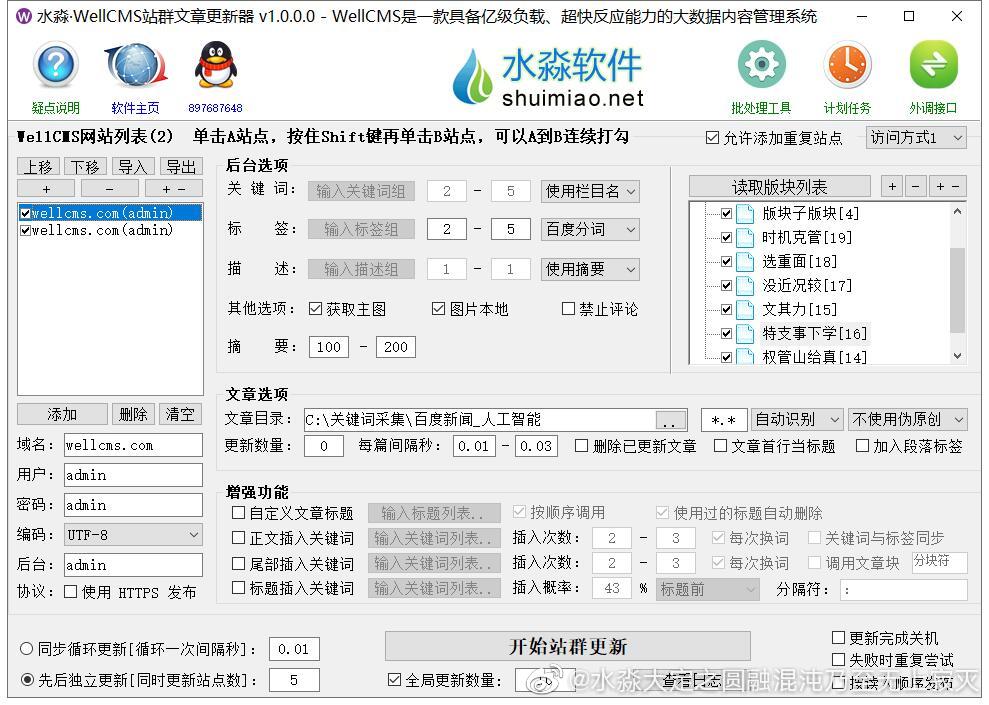Open the 外调接口 green arrows icon

933,64
